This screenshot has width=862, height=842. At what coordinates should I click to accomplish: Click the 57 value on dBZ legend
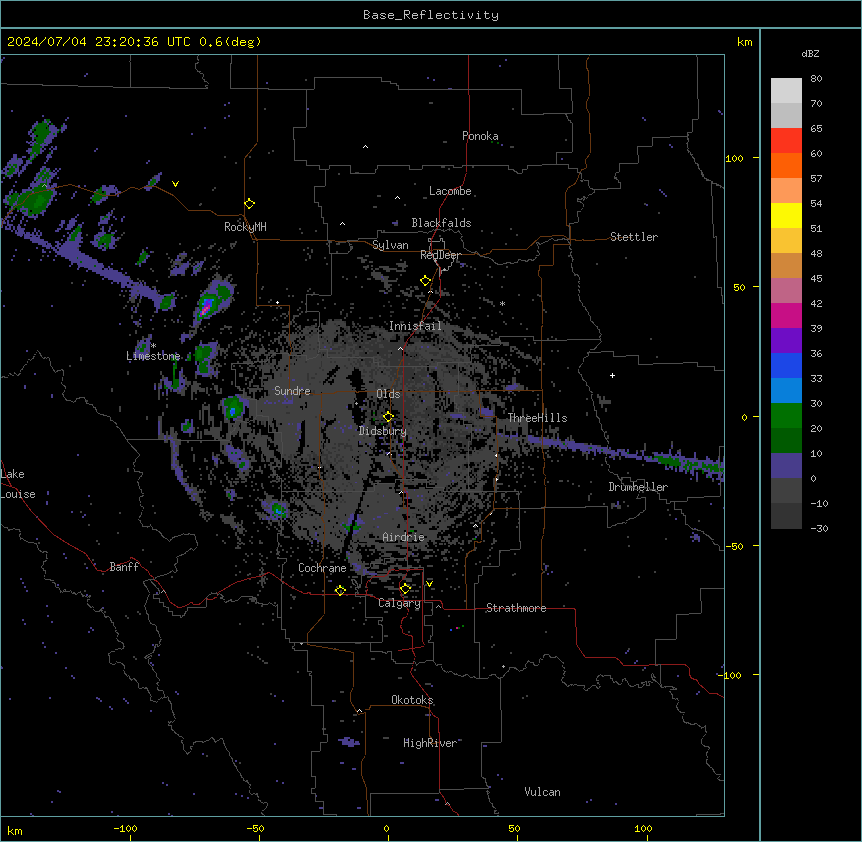coord(816,179)
